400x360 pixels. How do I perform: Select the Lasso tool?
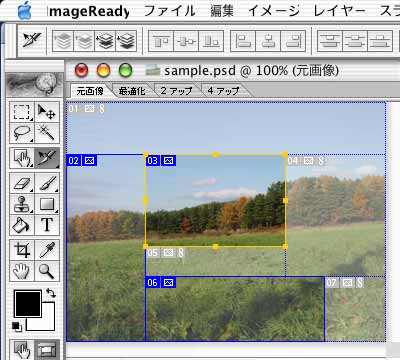pos(22,133)
